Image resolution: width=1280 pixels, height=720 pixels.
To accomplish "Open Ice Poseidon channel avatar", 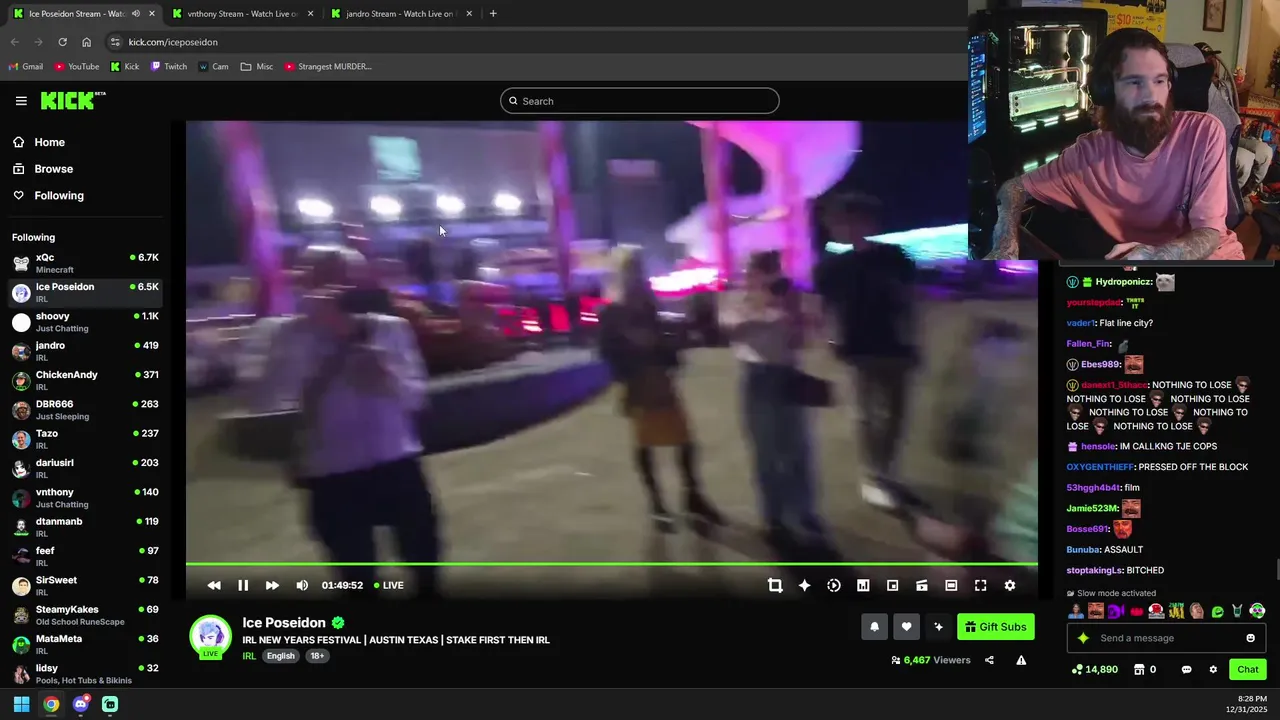I will pos(211,636).
